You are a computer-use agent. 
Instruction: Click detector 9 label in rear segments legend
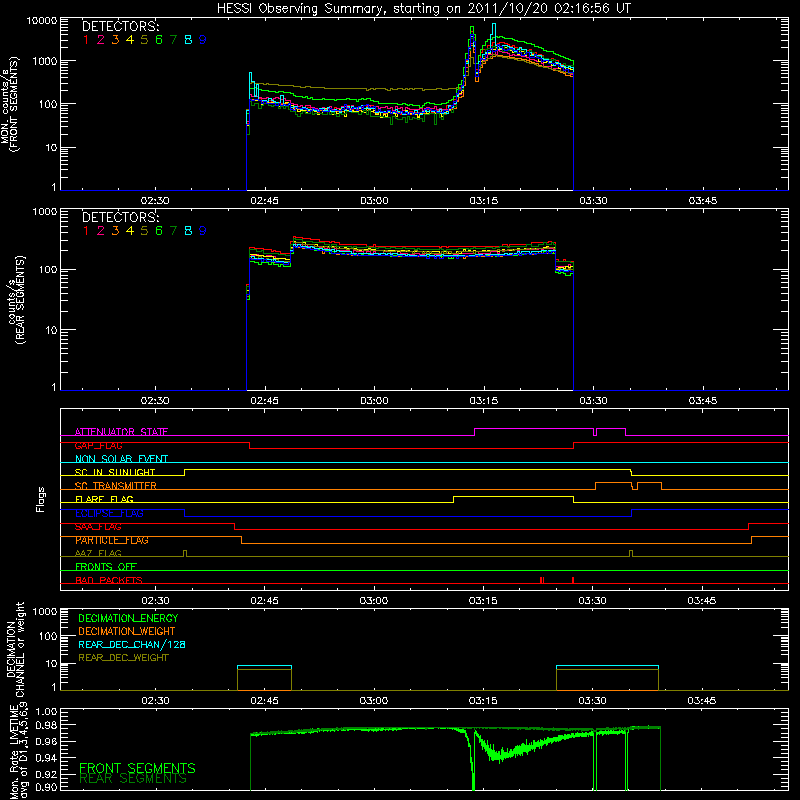click(203, 231)
